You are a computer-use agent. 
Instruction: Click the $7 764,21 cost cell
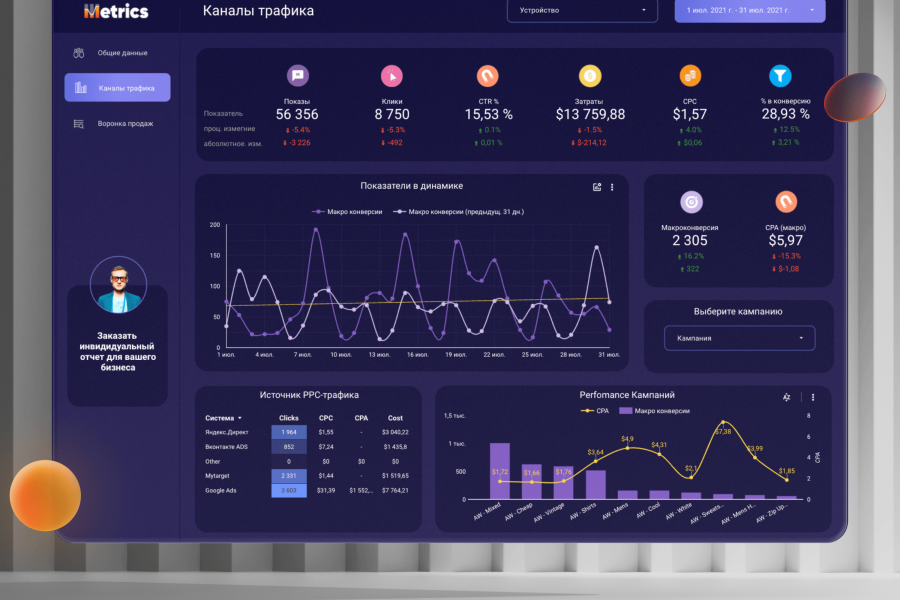click(395, 490)
